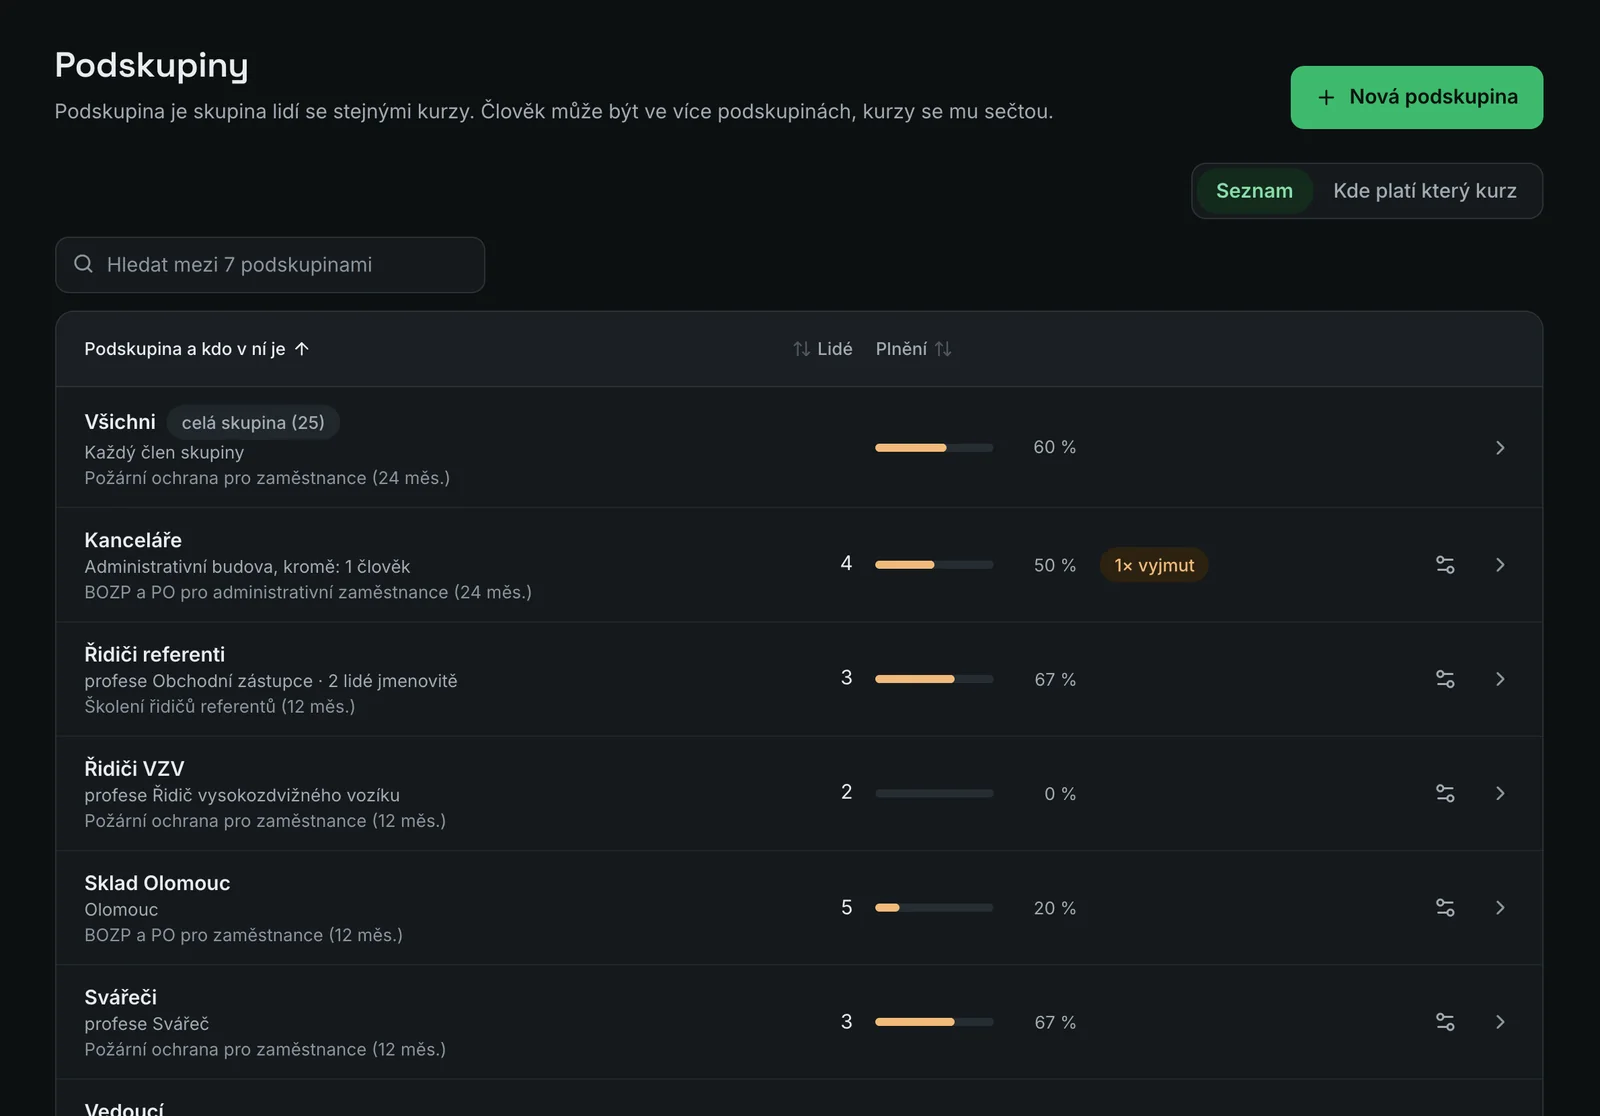Click the Podskupiny page heading

click(x=152, y=65)
